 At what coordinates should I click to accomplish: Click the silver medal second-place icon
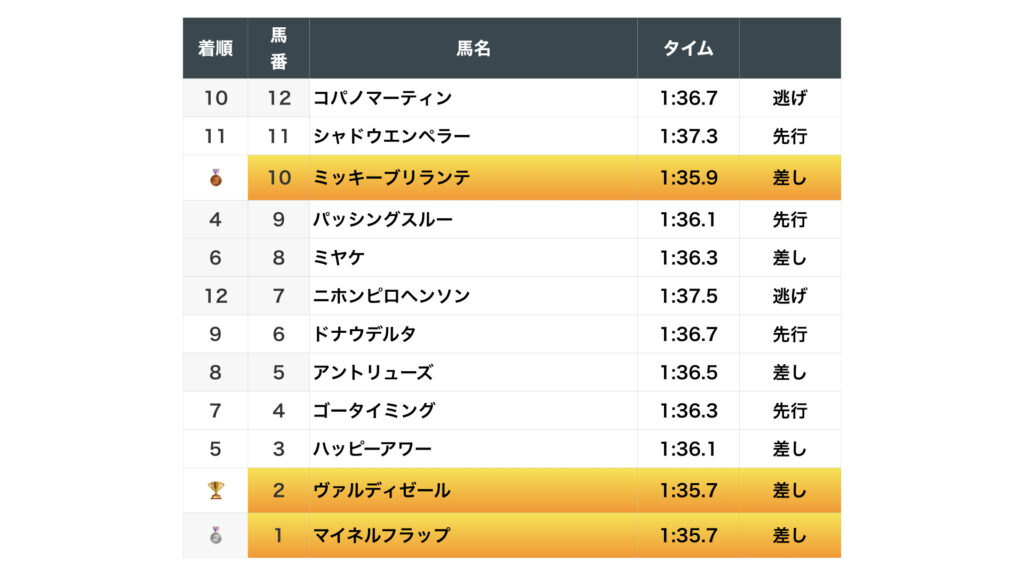pos(215,535)
